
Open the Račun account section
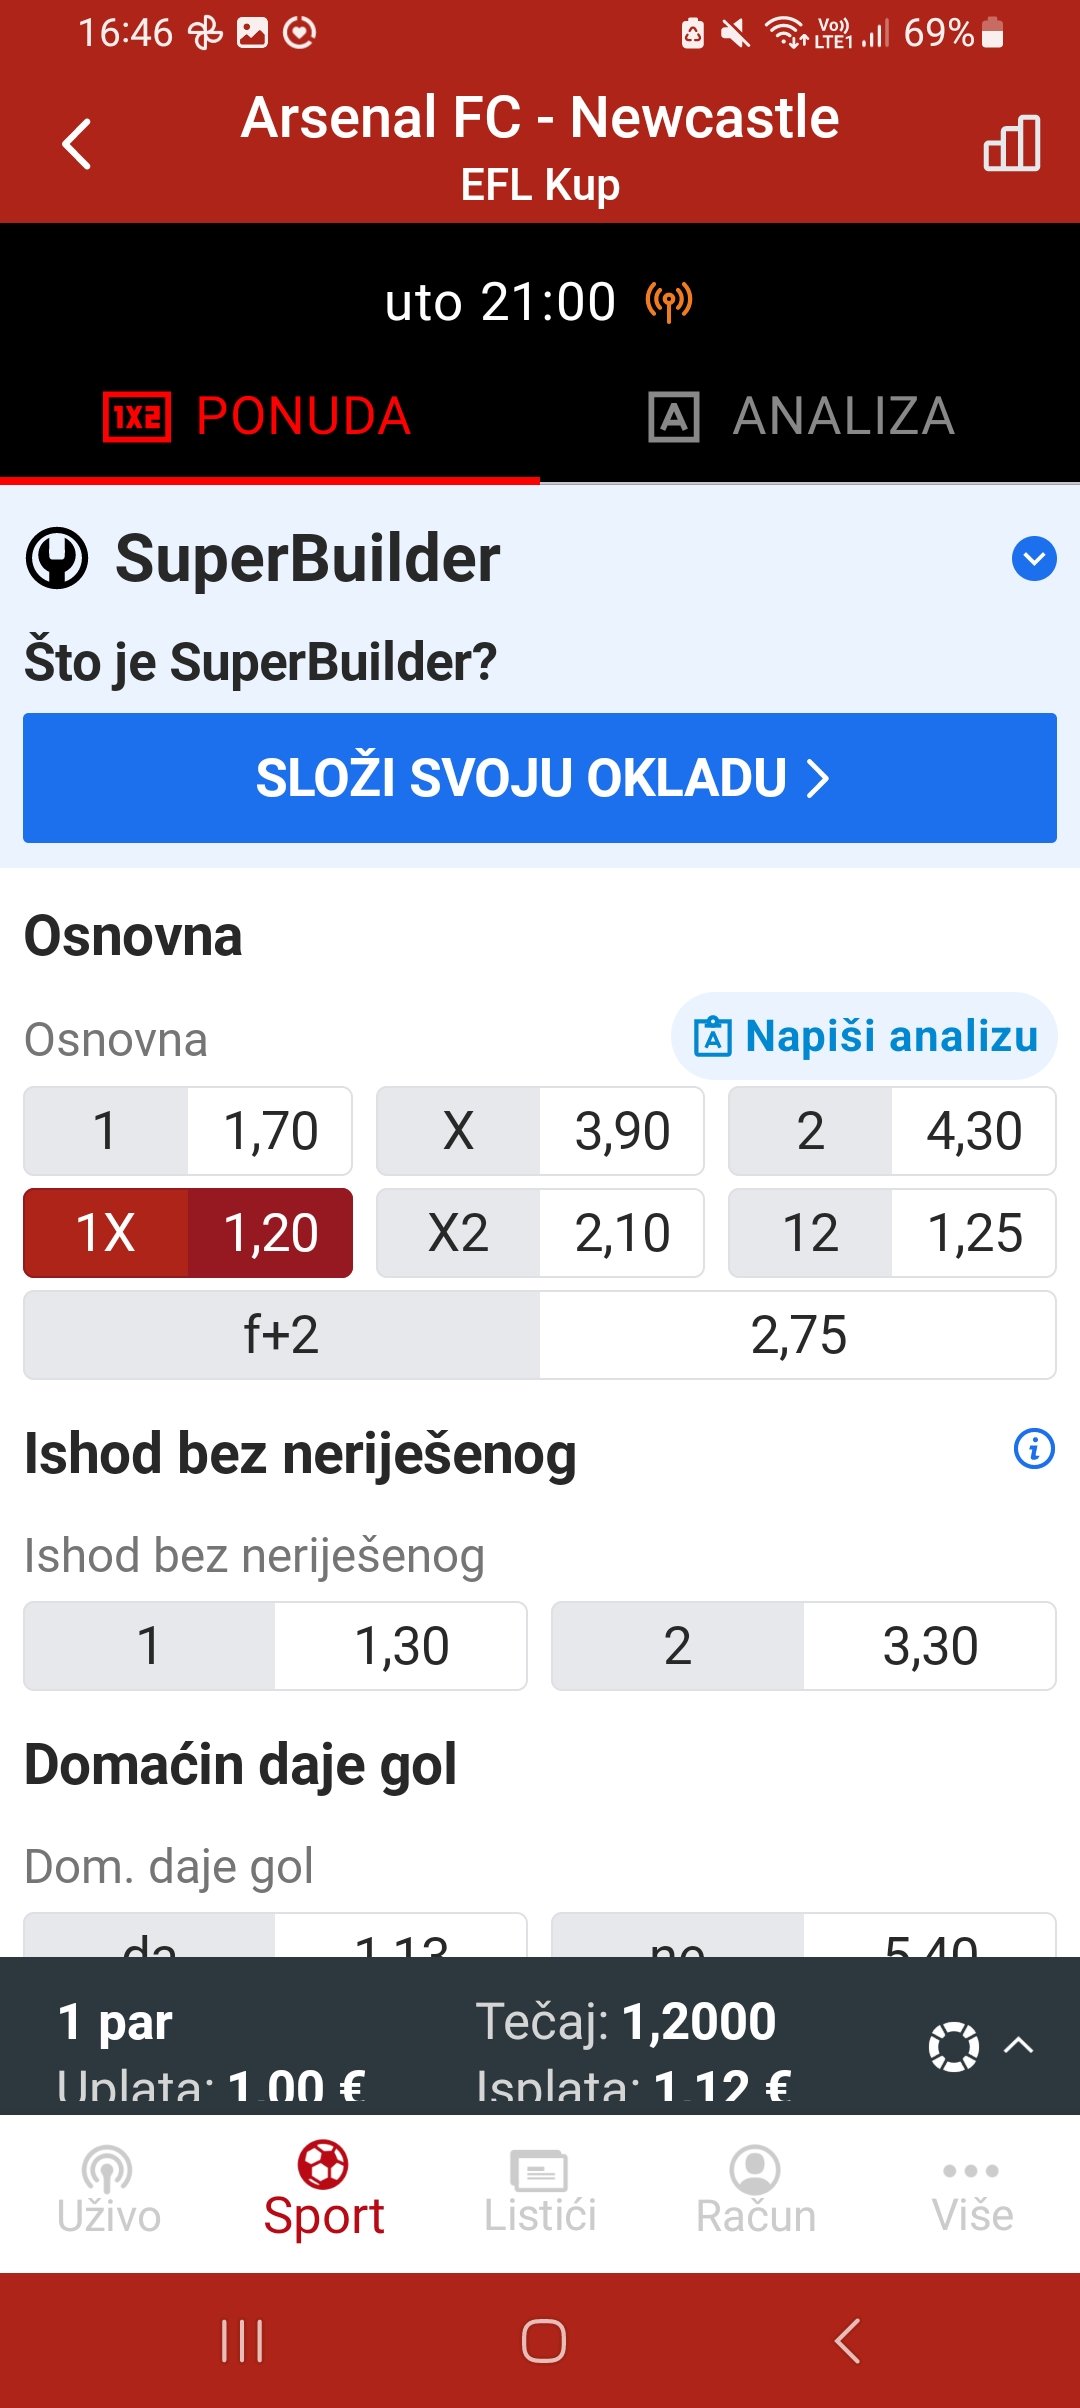756,2190
